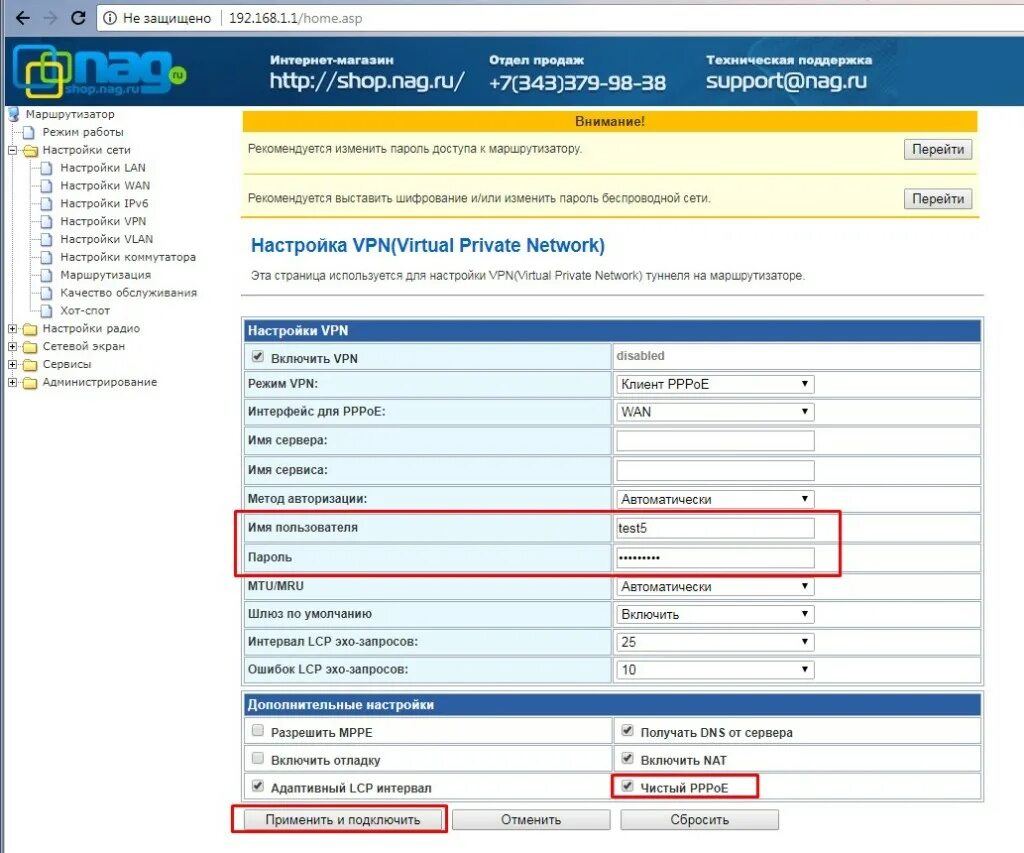Click the Имя сервиса input field
The height and width of the screenshot is (853, 1024).
(x=715, y=470)
